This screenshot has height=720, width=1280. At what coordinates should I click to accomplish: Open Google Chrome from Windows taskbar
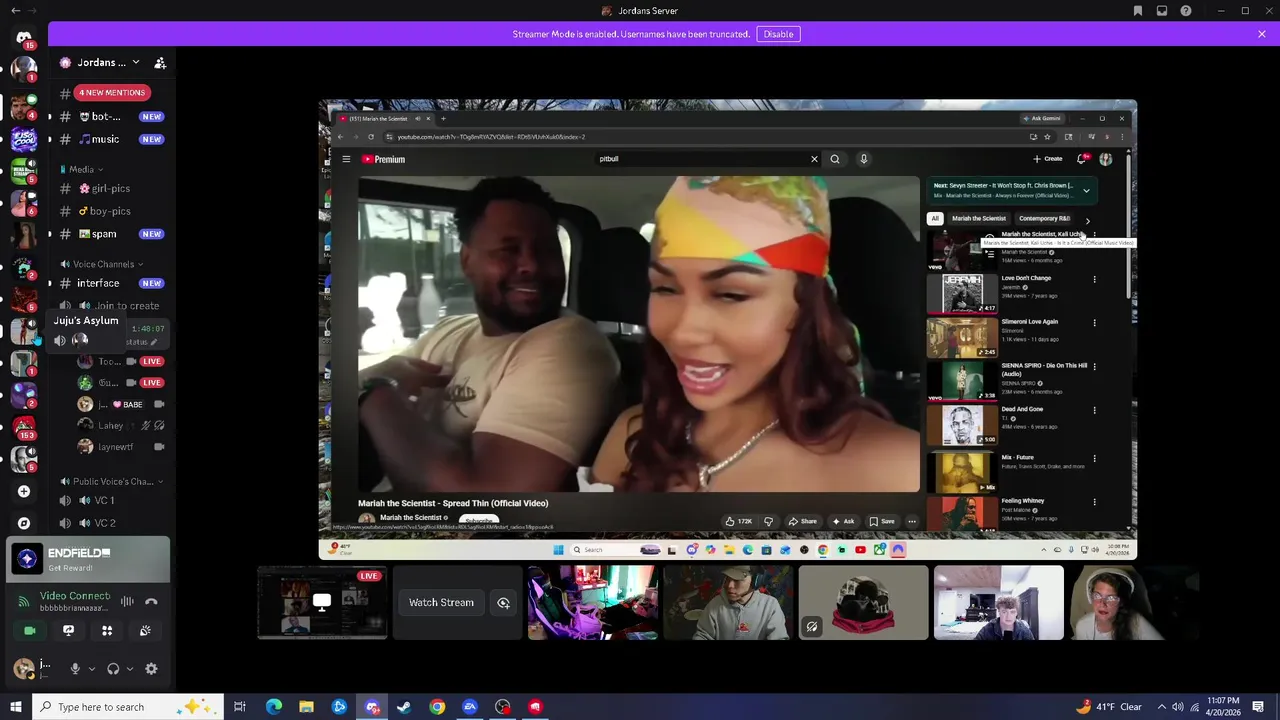pos(437,707)
